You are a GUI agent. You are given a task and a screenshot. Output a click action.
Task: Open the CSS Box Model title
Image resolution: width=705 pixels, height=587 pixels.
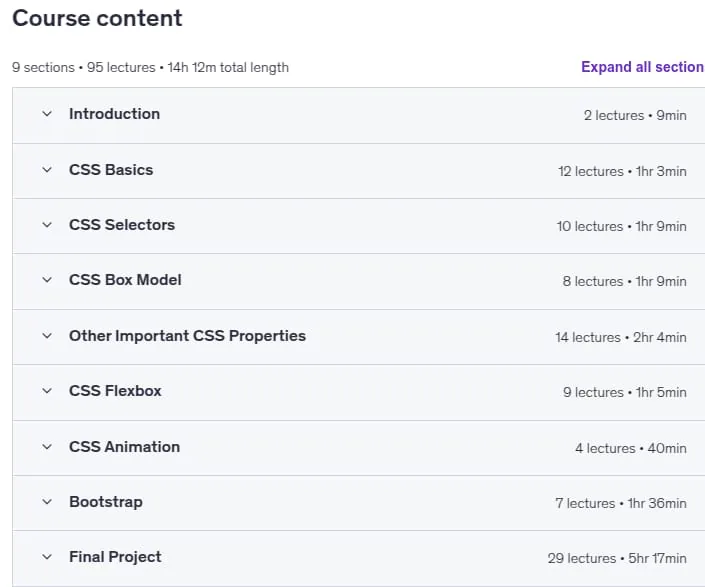(125, 280)
